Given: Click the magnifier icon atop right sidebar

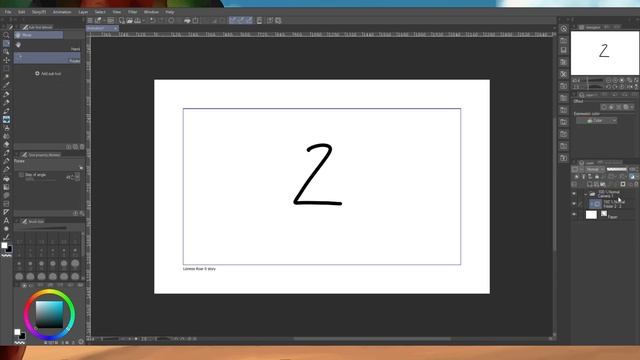Looking at the screenshot, I should click(564, 29).
